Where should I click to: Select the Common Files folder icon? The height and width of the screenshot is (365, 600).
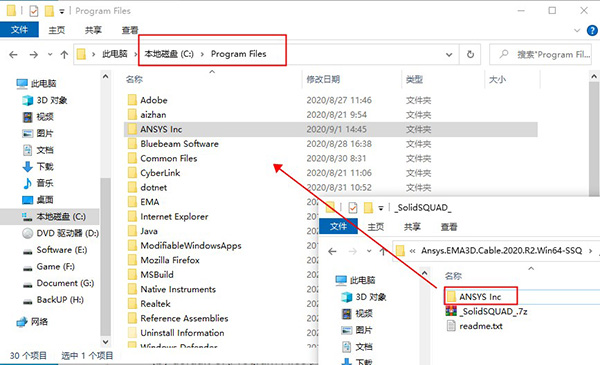click(x=132, y=158)
